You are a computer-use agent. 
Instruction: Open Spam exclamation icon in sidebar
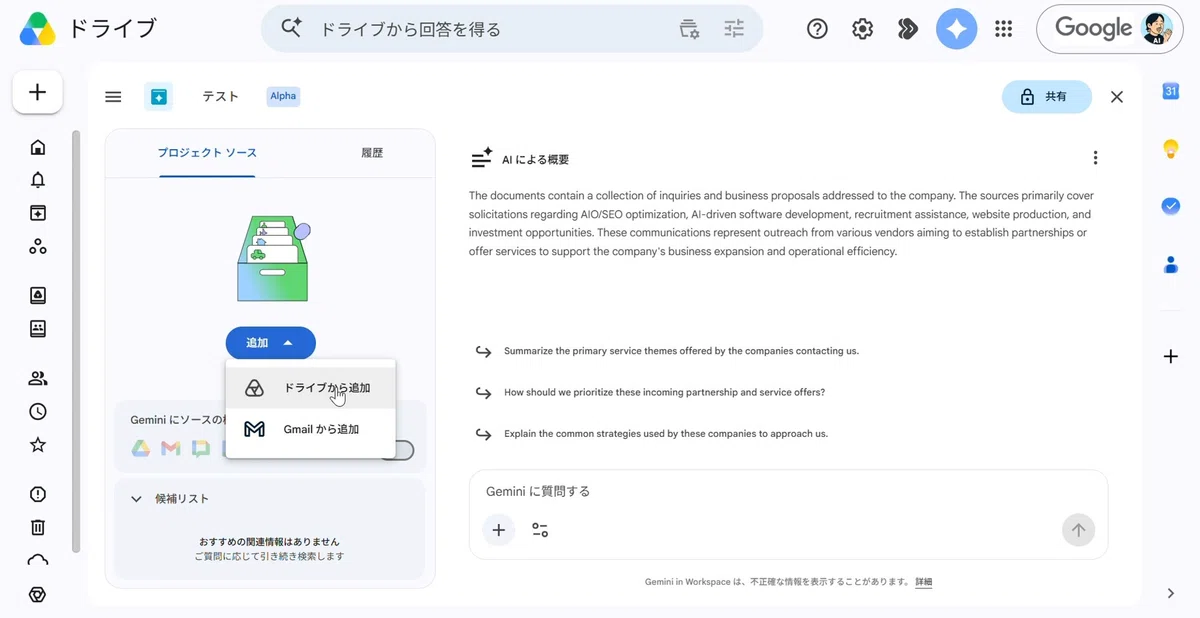pos(38,494)
